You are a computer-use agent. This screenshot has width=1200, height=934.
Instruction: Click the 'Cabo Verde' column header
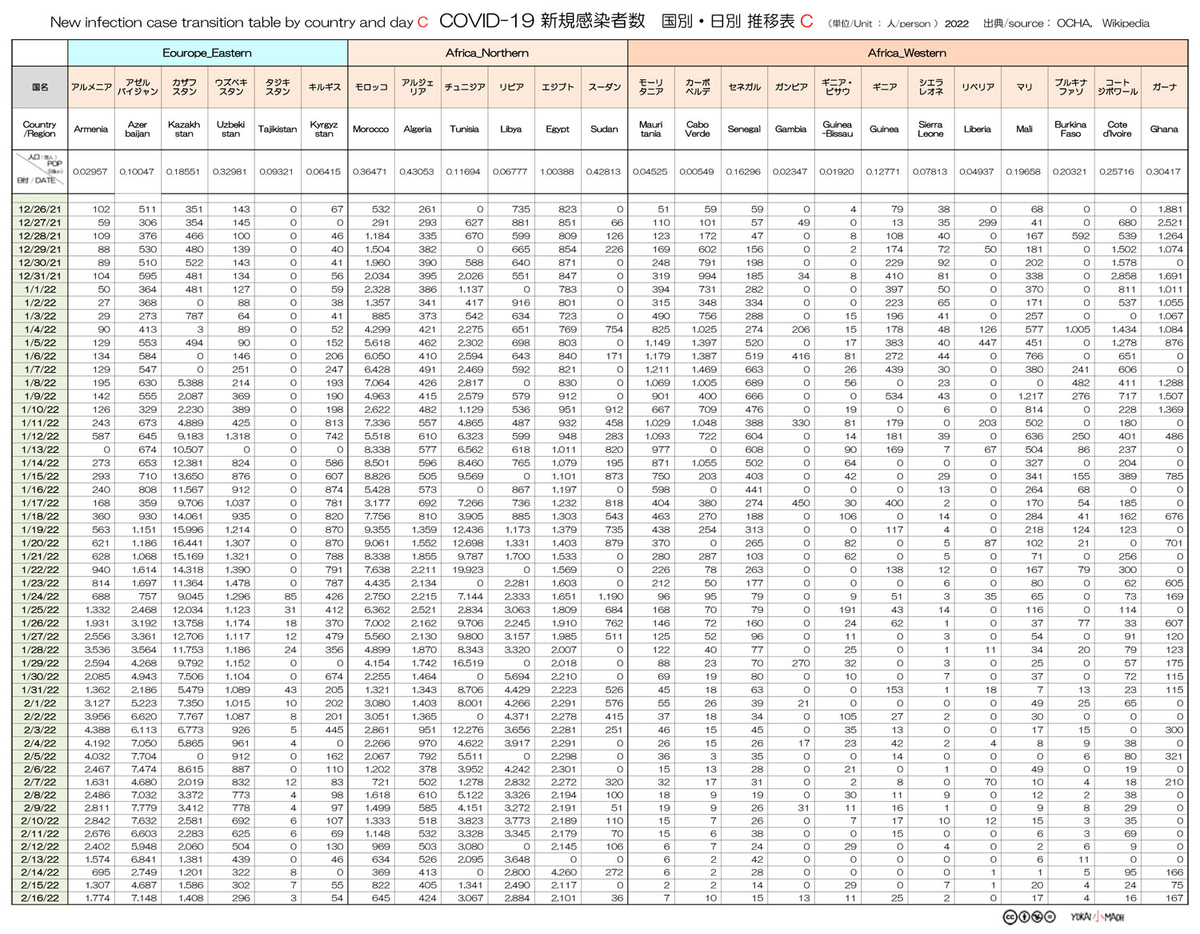pyautogui.click(x=697, y=129)
